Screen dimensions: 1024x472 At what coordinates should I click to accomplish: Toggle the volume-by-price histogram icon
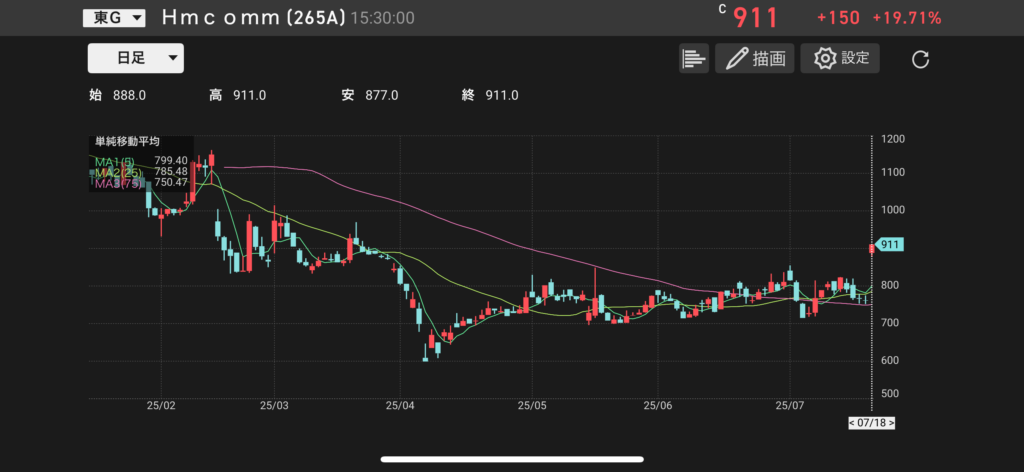[x=694, y=58]
